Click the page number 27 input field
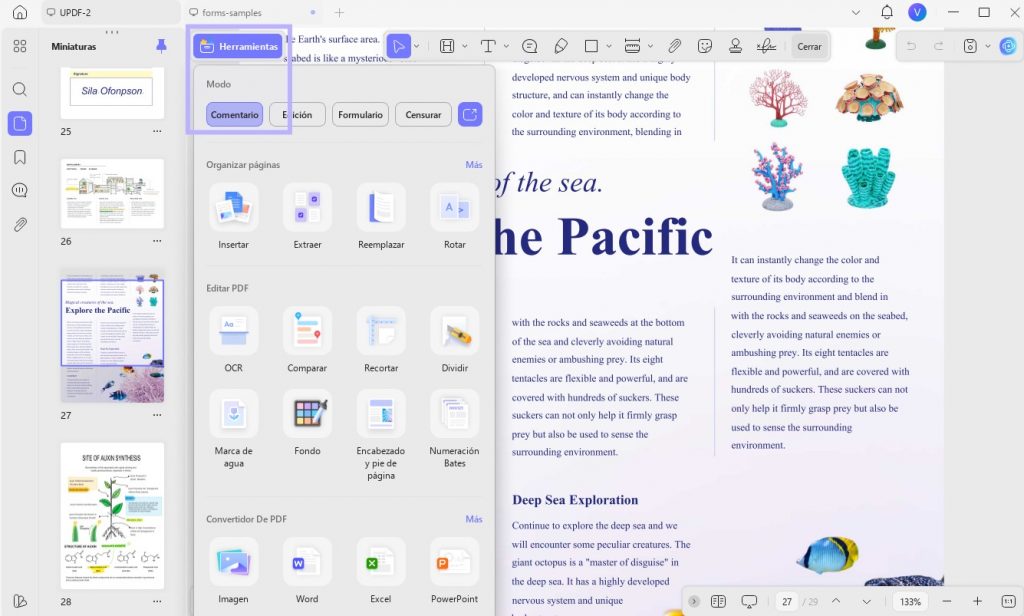This screenshot has width=1024, height=616. [x=788, y=601]
